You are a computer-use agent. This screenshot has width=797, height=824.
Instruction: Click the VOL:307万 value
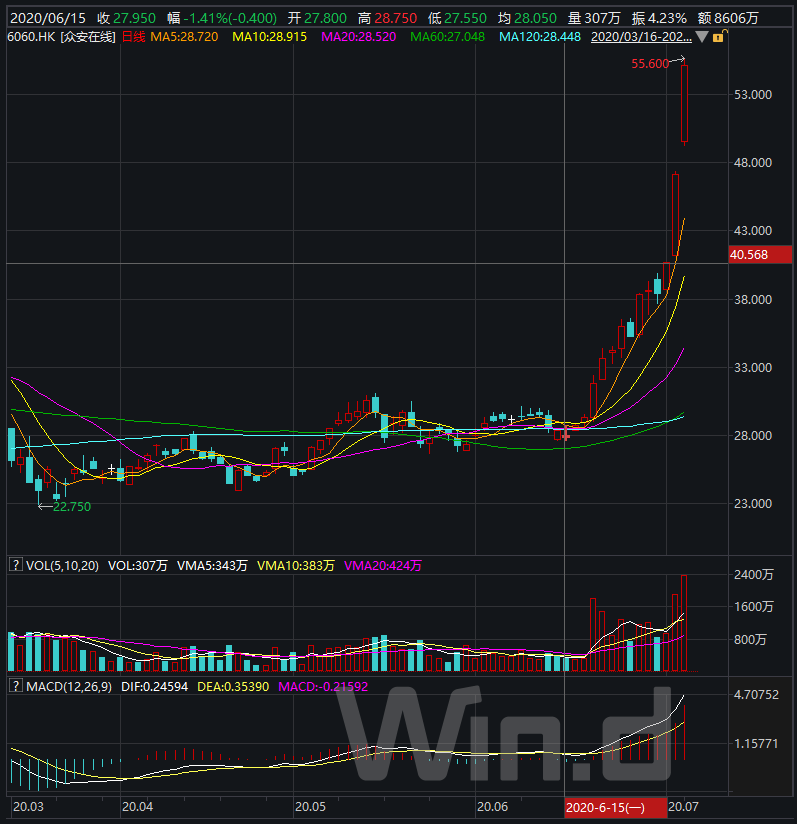pos(138,565)
